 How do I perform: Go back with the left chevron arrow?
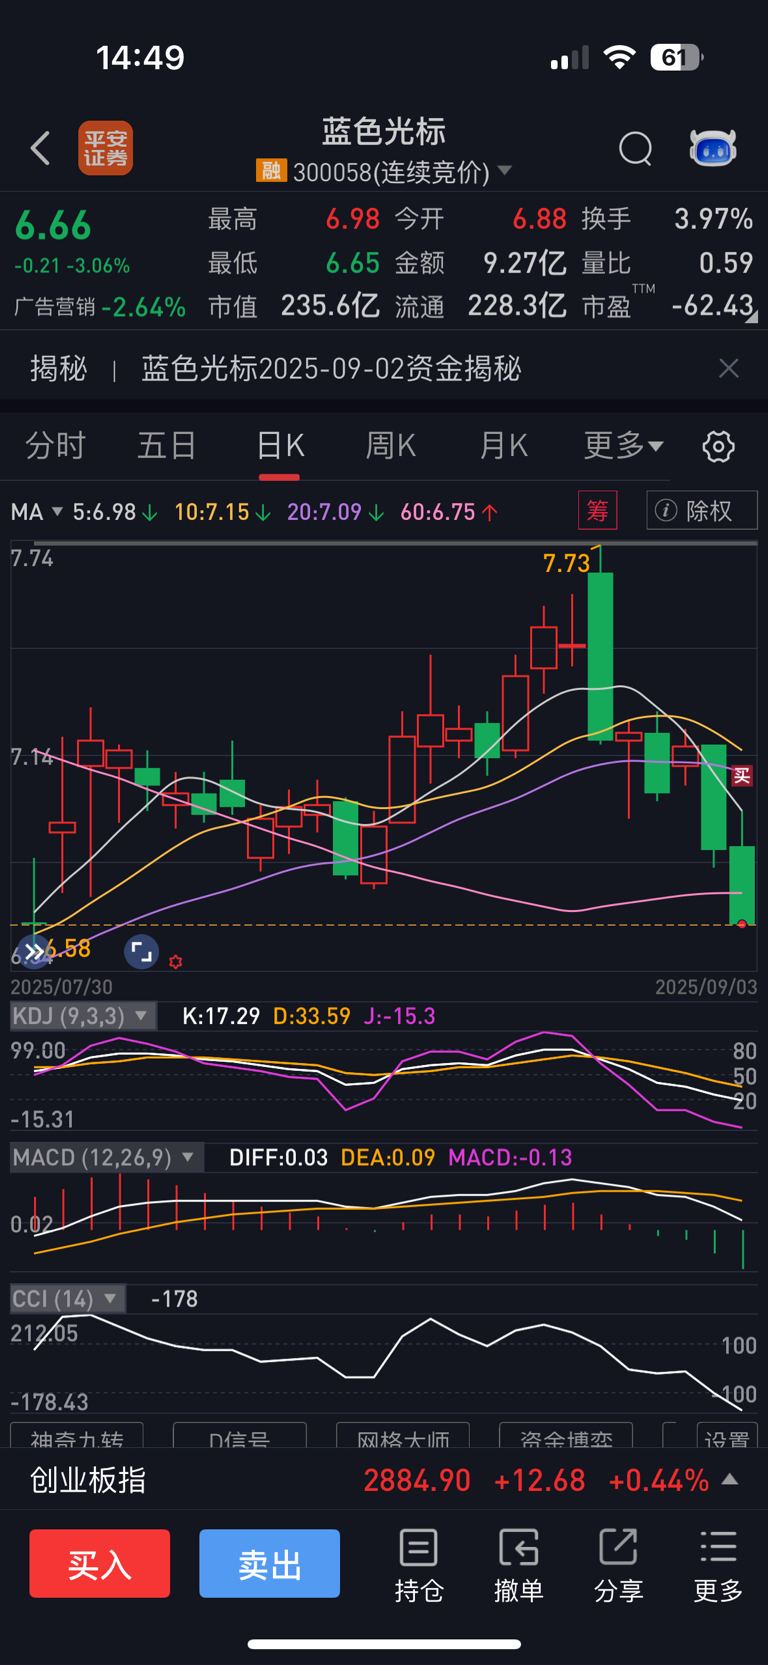click(x=40, y=148)
